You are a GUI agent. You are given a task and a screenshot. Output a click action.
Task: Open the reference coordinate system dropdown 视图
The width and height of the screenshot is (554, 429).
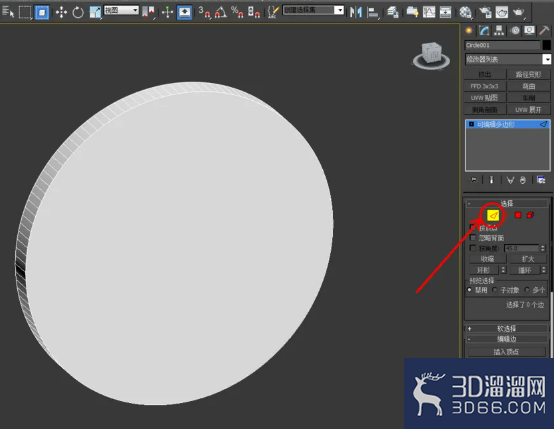tap(121, 10)
